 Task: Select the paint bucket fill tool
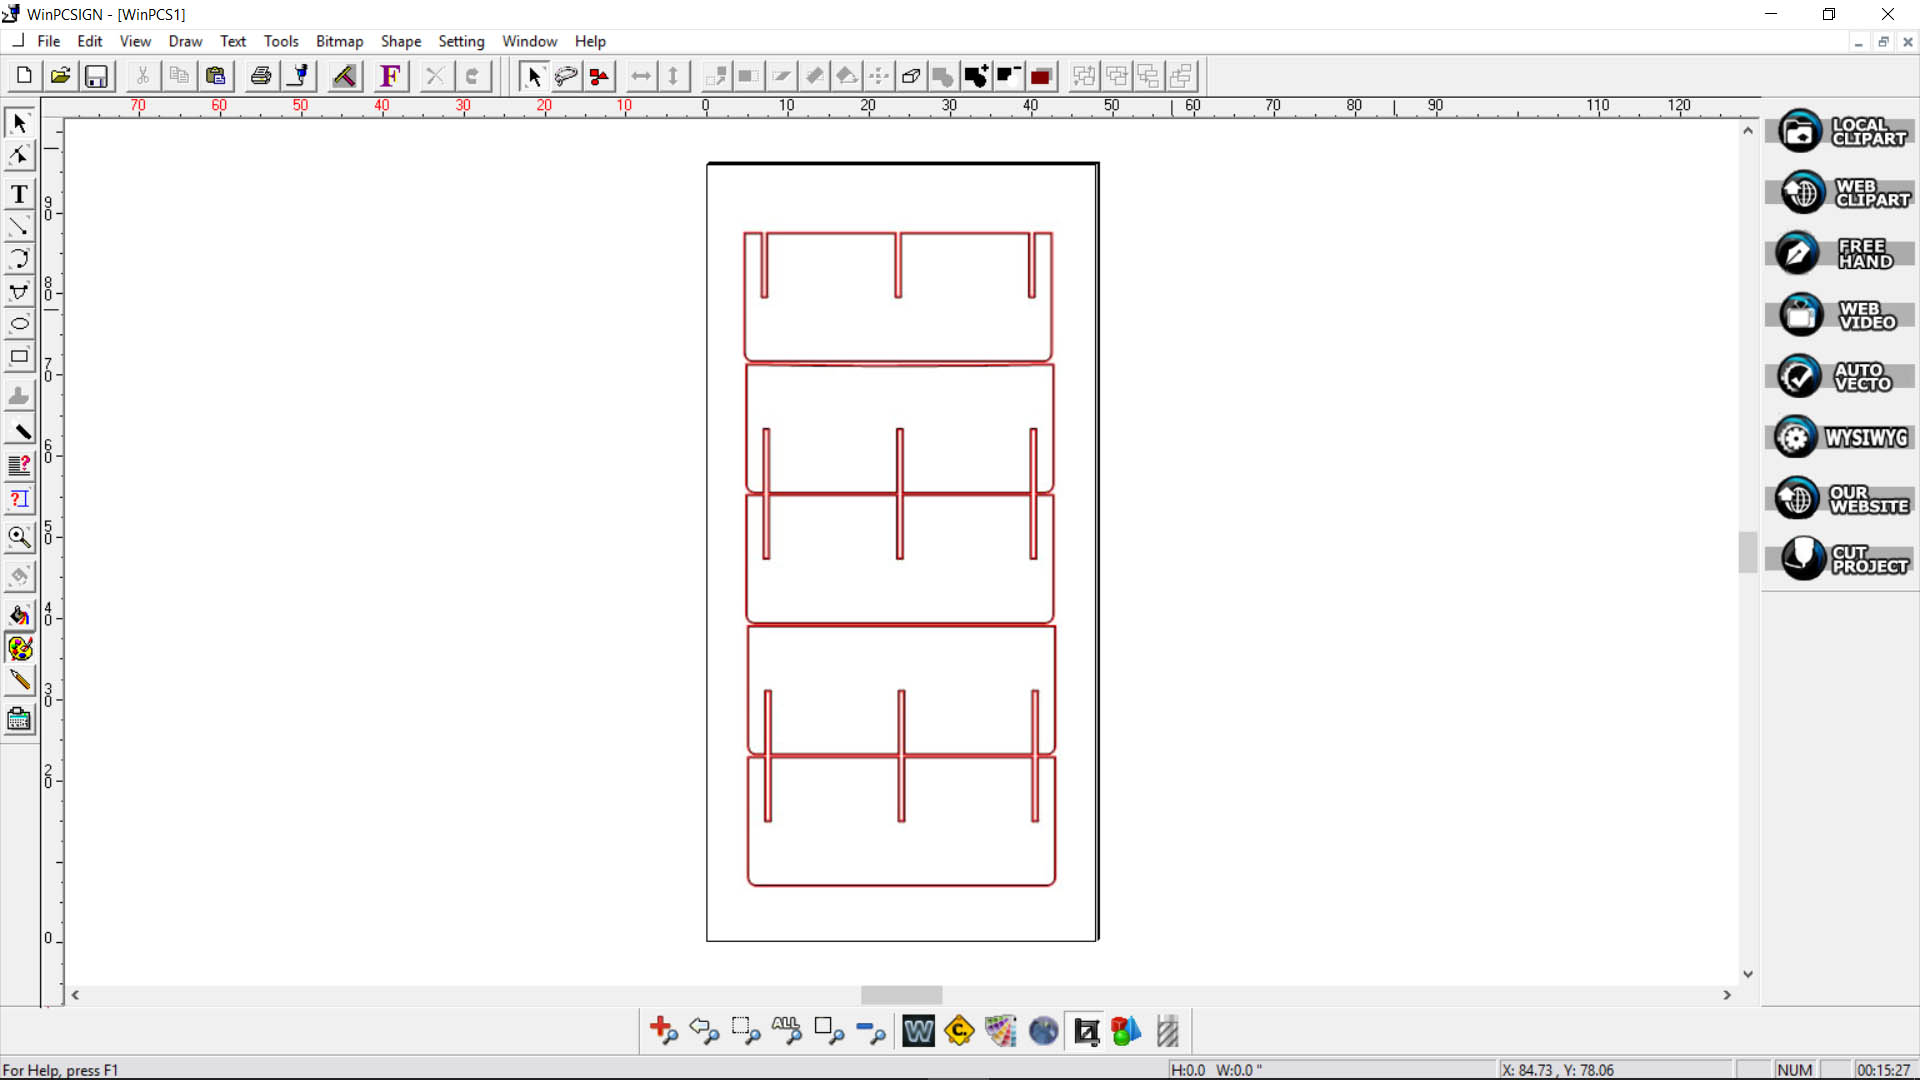pos(19,615)
